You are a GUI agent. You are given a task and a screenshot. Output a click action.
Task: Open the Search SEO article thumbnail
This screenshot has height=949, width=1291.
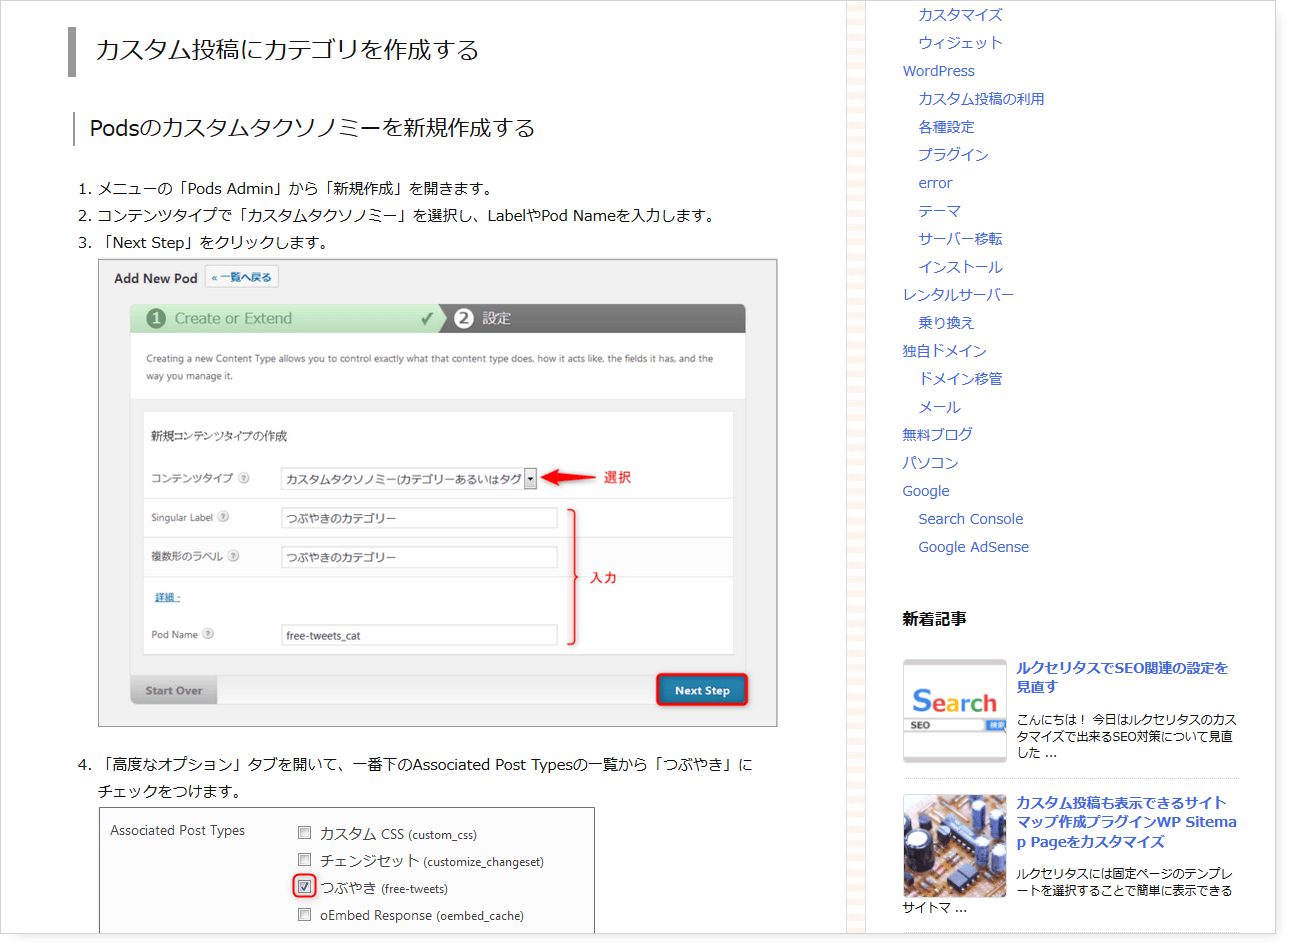pos(954,710)
